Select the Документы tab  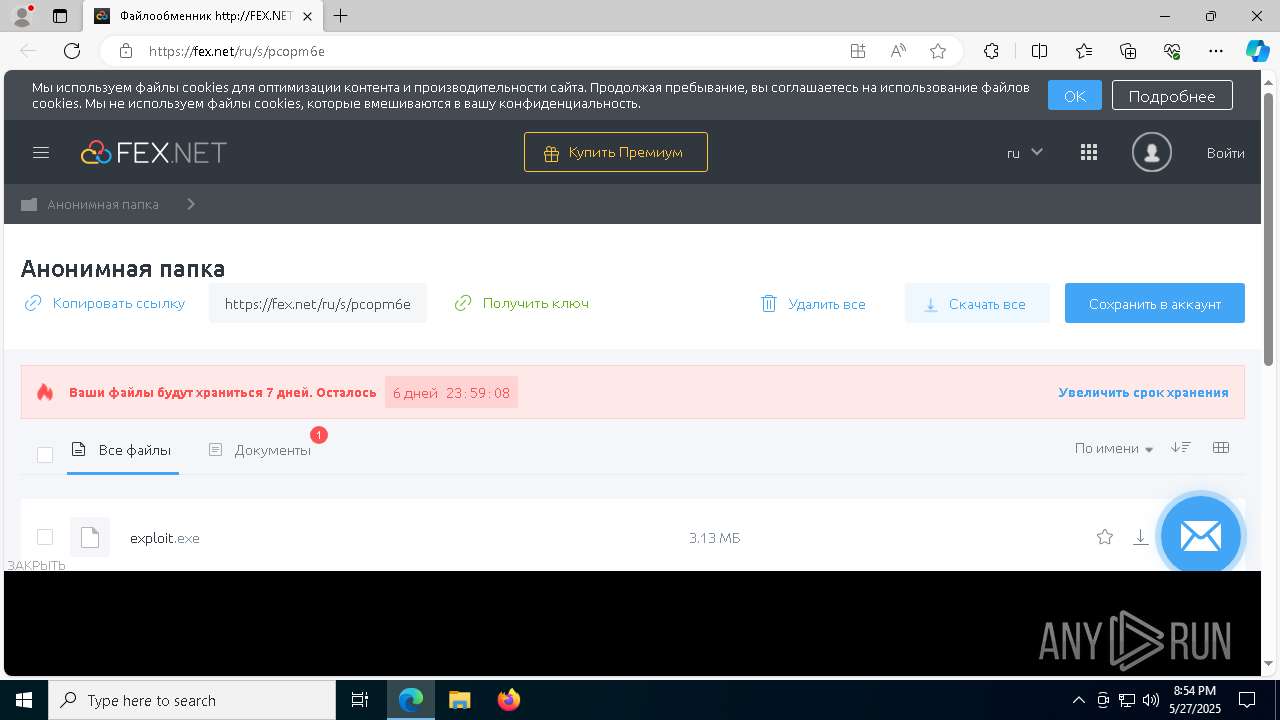coord(260,450)
